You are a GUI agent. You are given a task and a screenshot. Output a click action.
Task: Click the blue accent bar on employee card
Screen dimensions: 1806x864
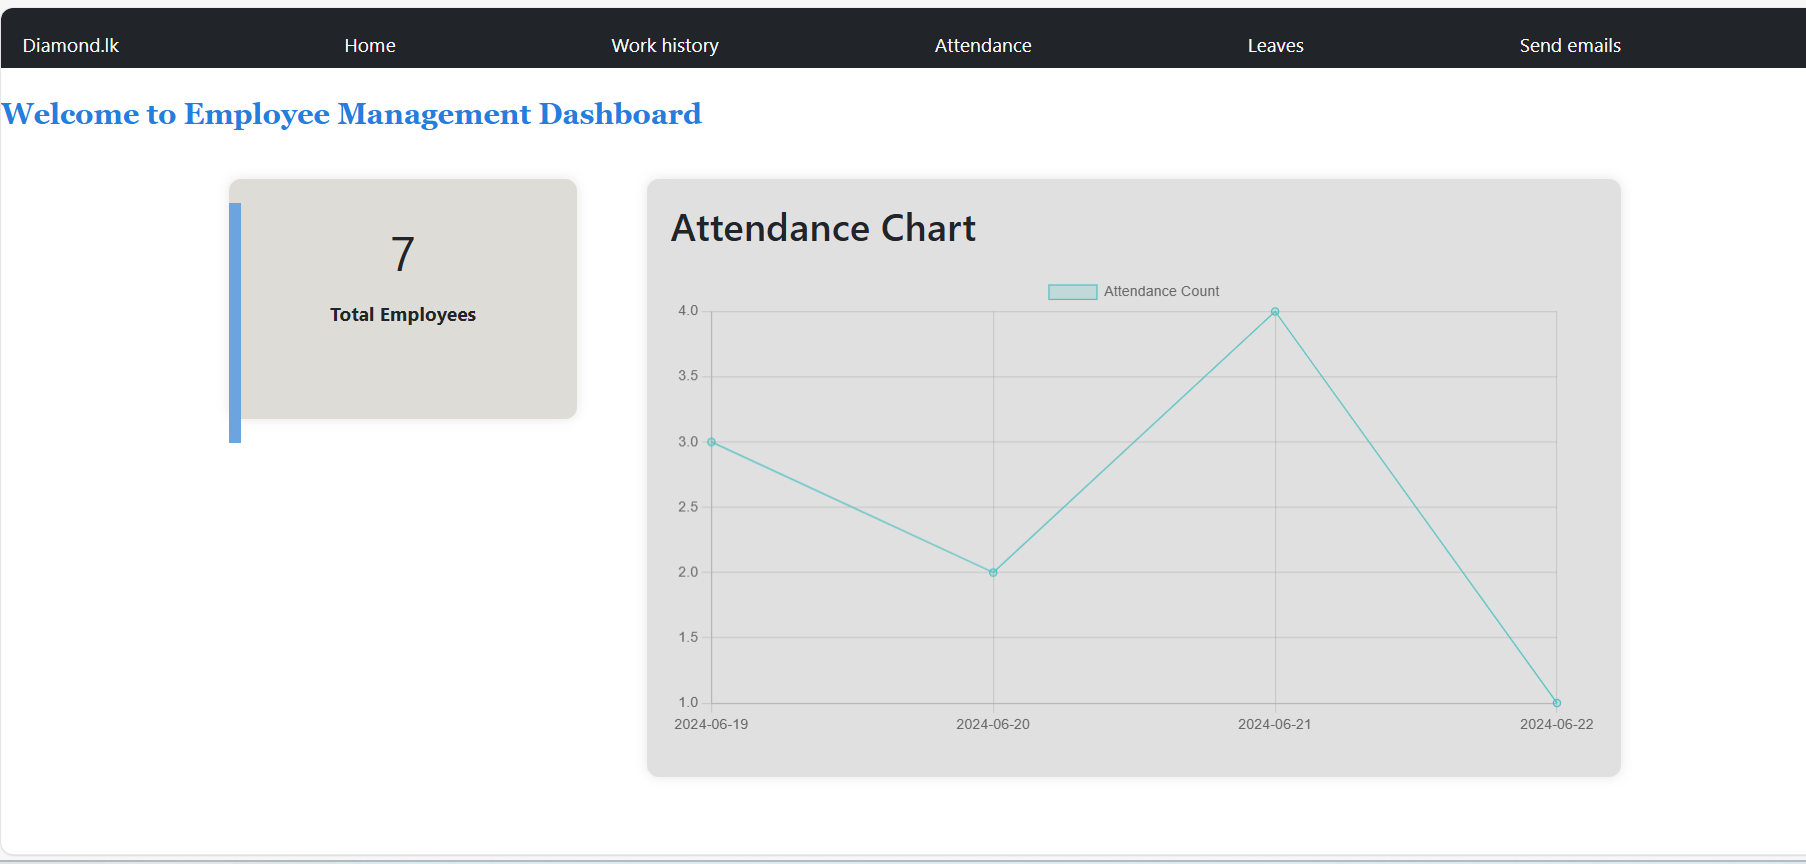(x=235, y=322)
